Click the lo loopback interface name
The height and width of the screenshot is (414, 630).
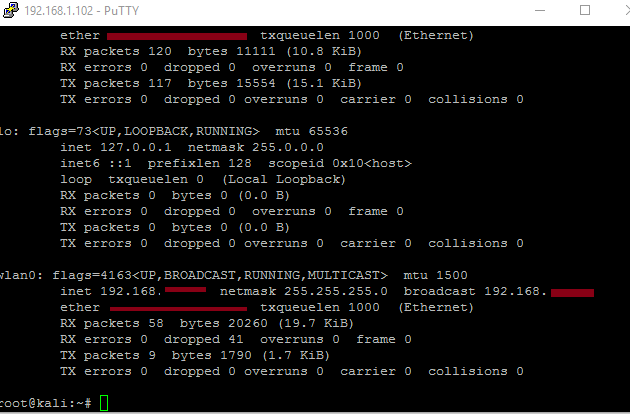point(7,131)
